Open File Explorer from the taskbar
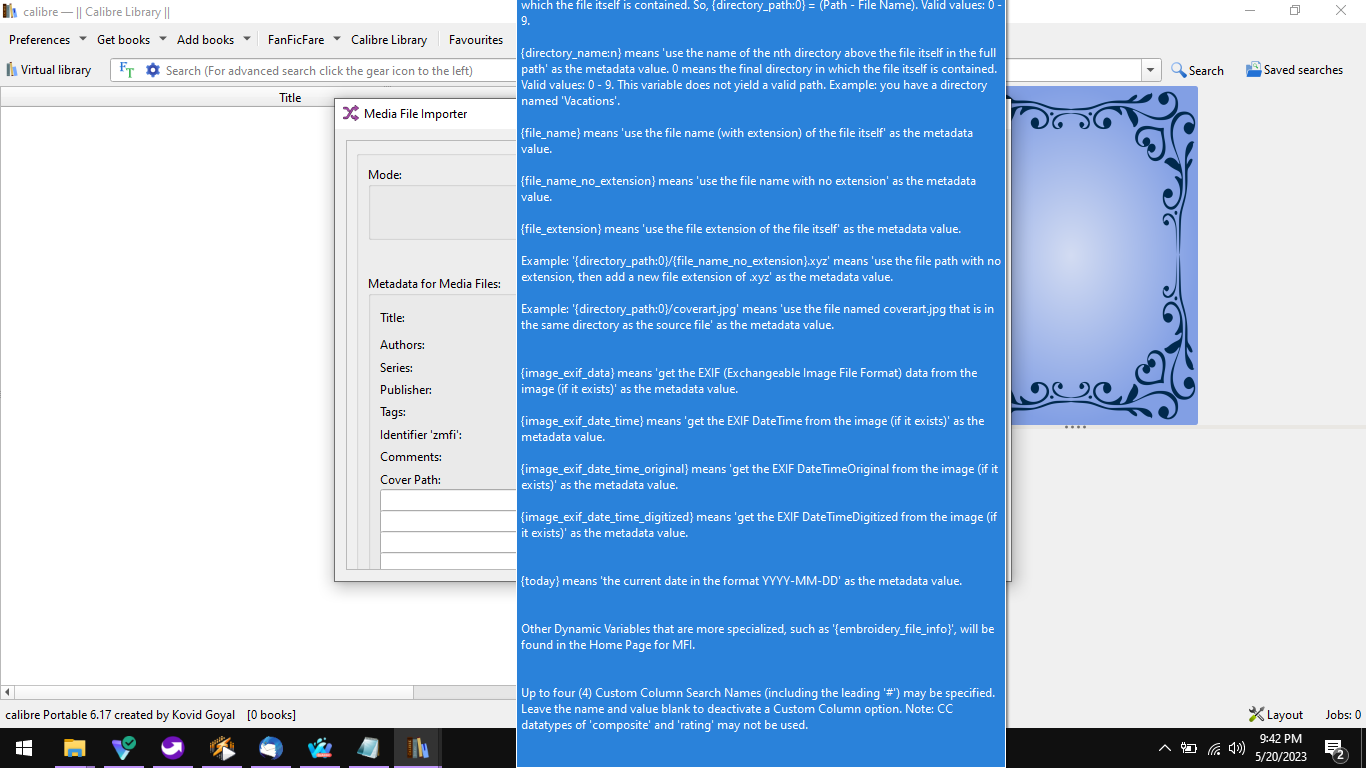The image size is (1366, 768). point(74,748)
